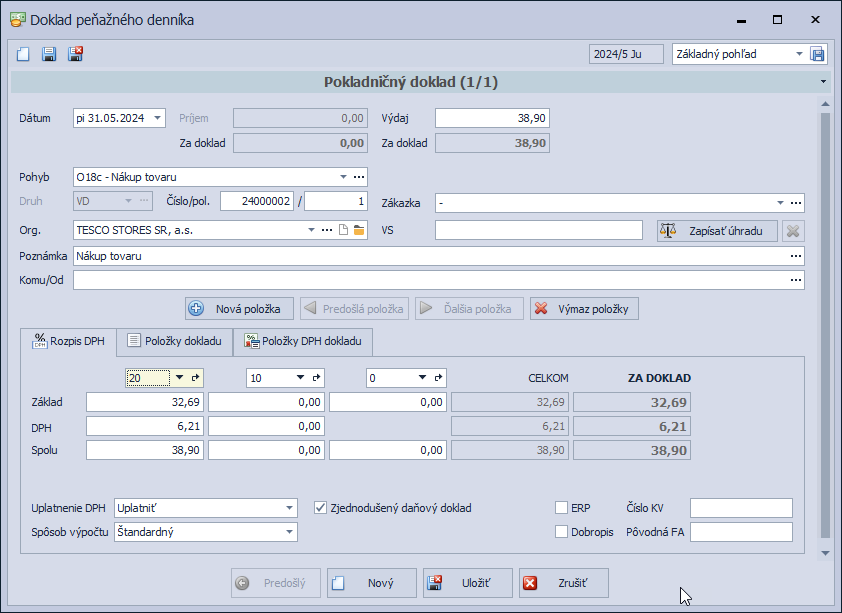The image size is (842, 613).
Task: Save the current view layout icon
Action: tap(817, 54)
